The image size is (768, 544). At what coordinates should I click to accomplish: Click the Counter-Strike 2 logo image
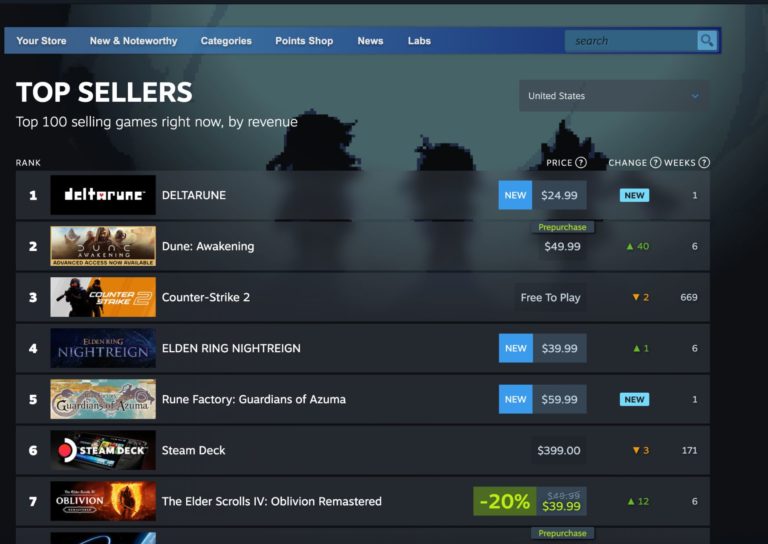tap(103, 297)
